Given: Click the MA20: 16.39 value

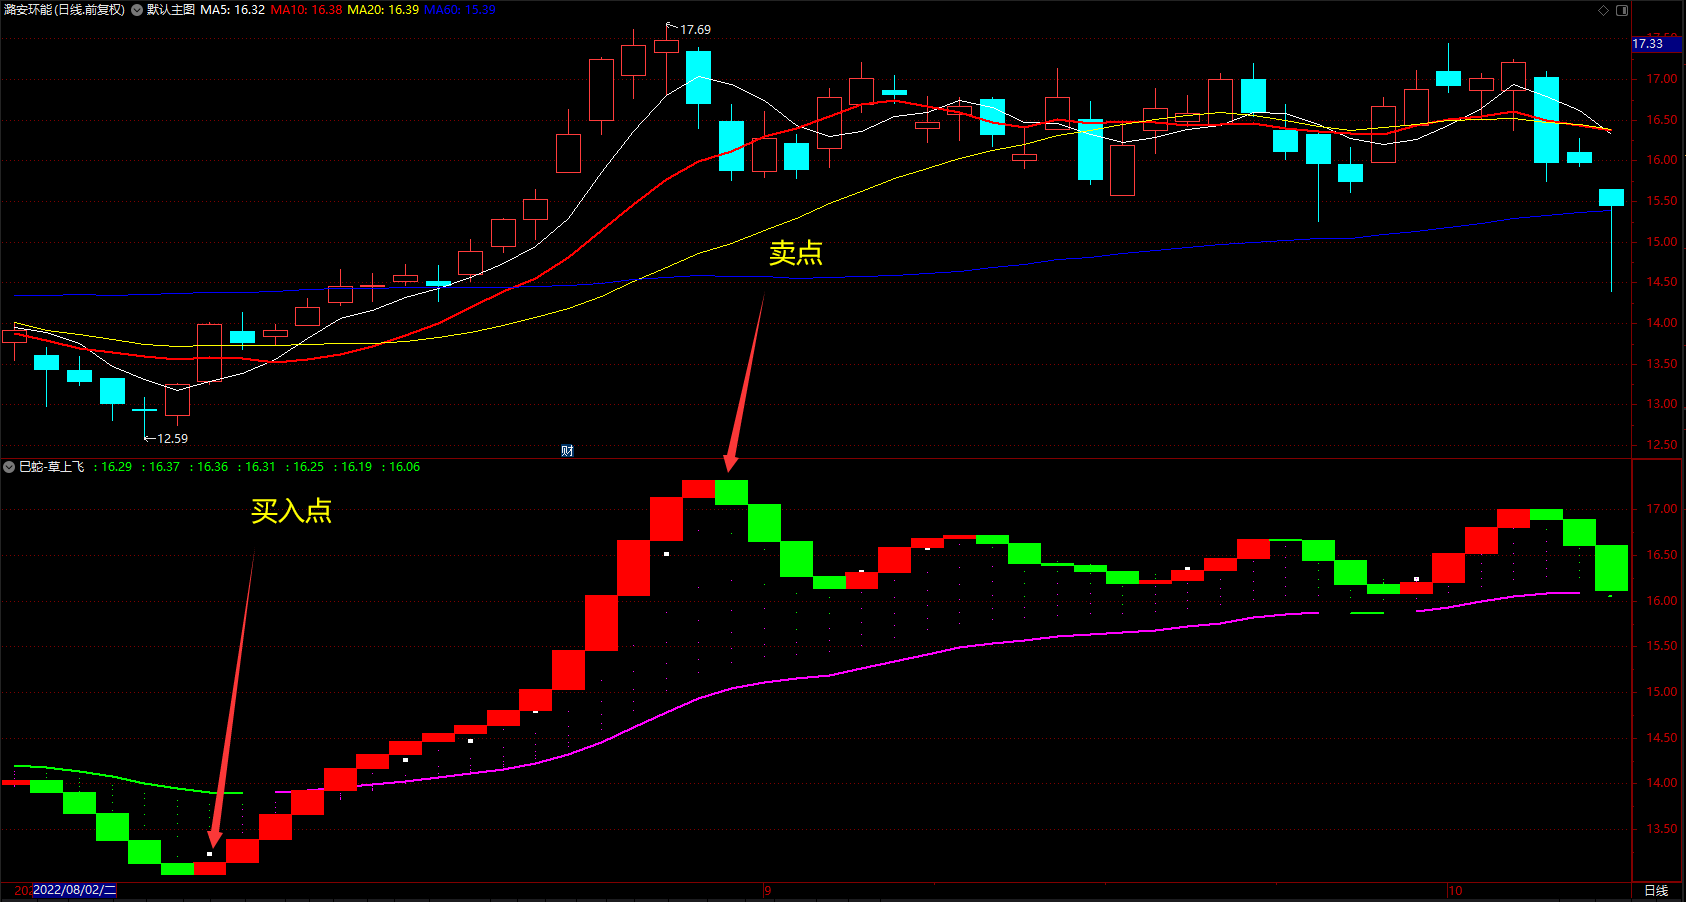Looking at the screenshot, I should pos(383,10).
